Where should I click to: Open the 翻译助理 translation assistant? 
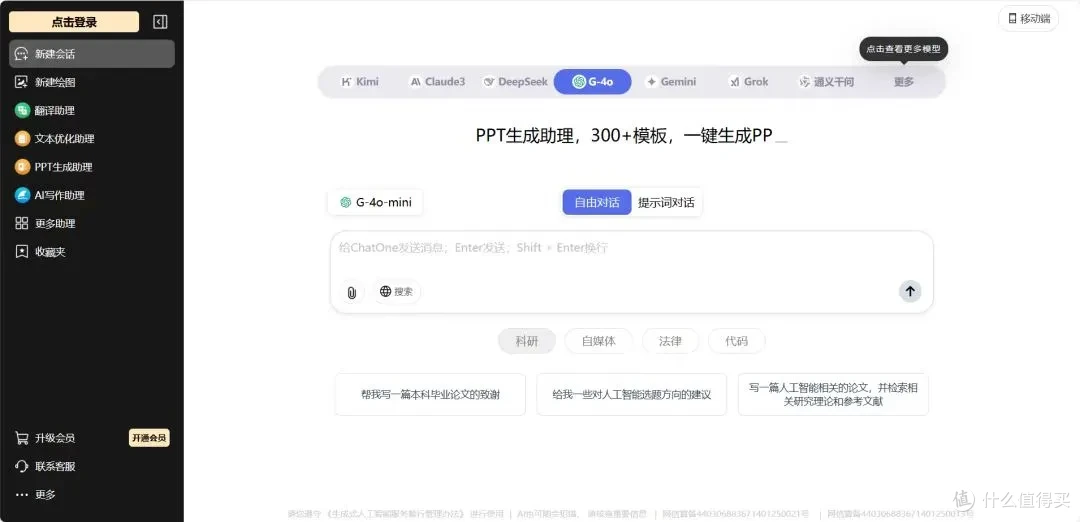[92, 110]
